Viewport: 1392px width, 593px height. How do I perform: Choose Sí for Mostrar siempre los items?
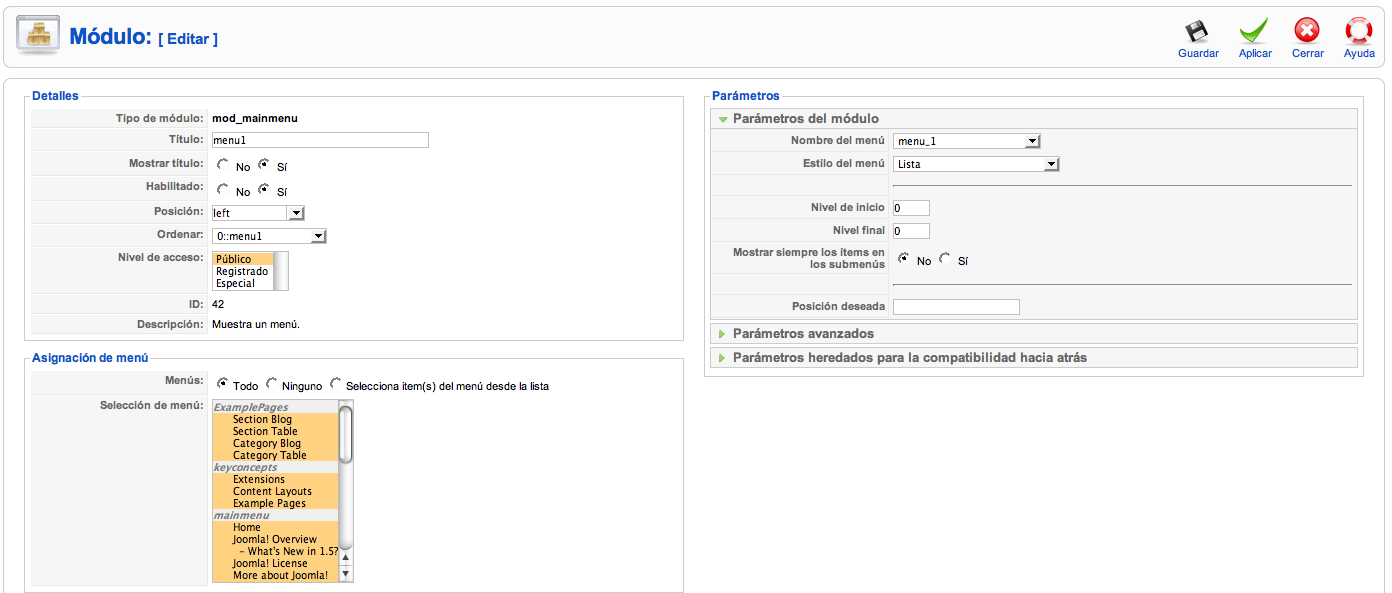click(x=945, y=259)
